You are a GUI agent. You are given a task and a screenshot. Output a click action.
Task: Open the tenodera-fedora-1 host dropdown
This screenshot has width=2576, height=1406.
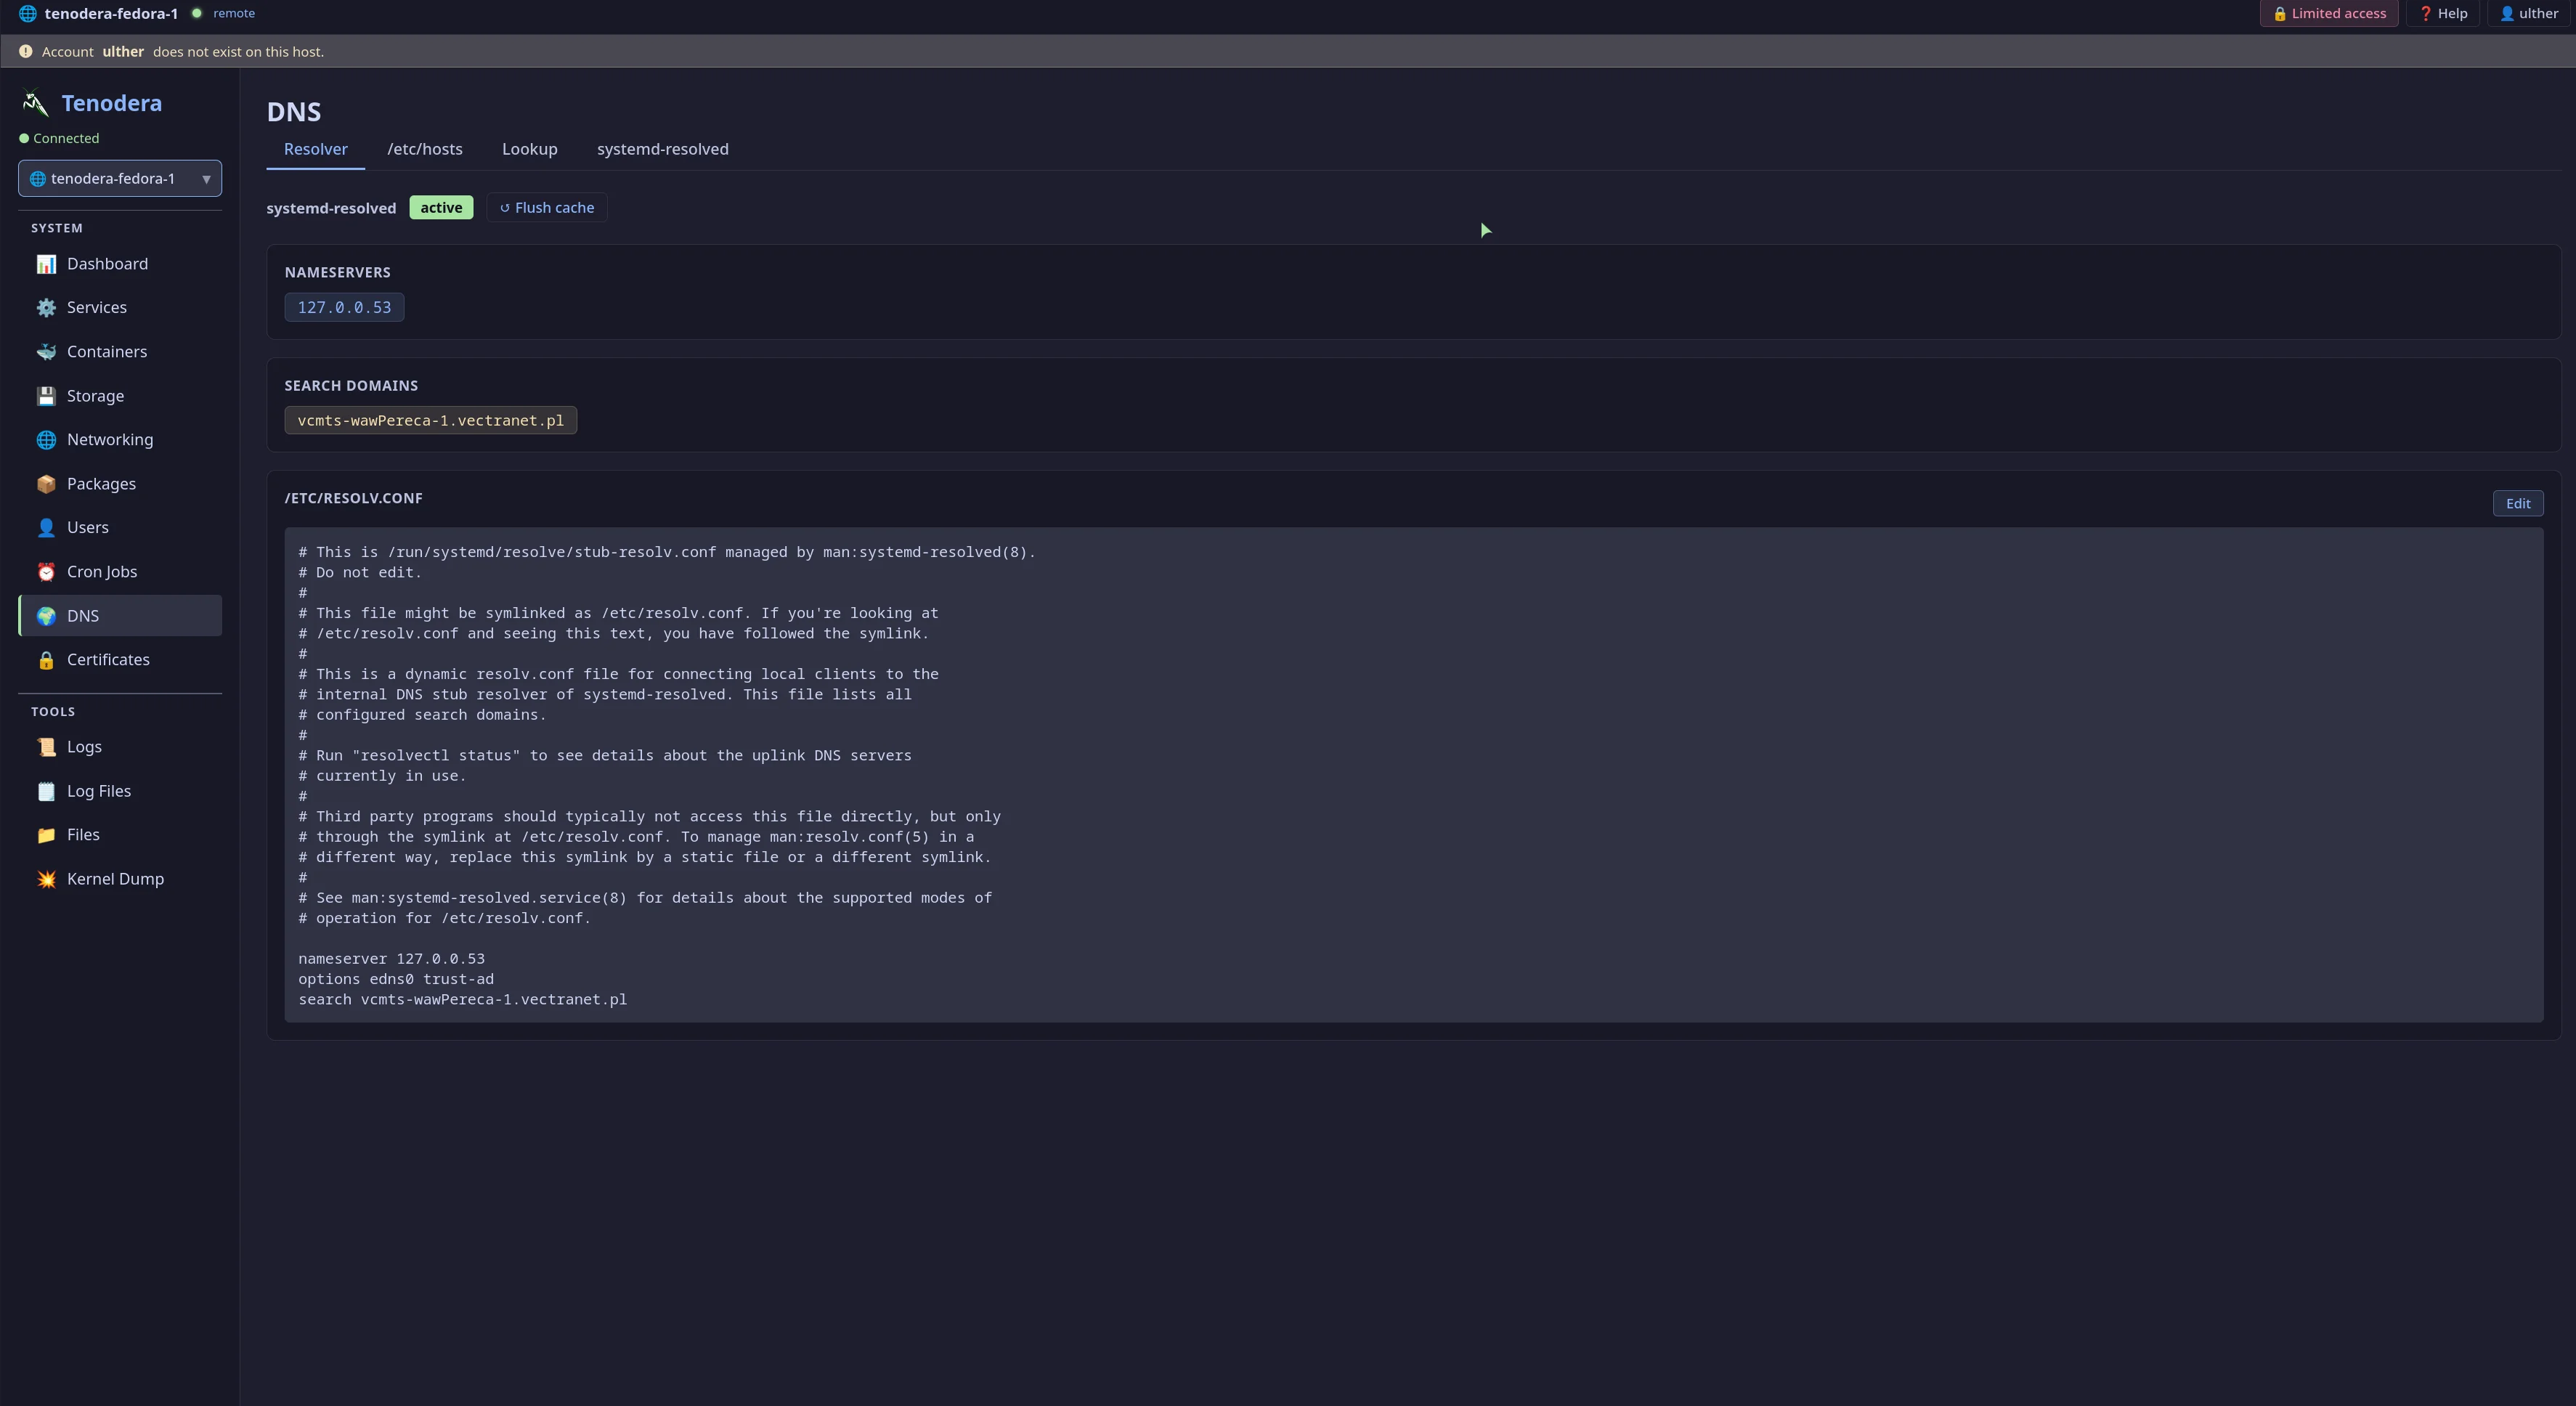tap(120, 179)
